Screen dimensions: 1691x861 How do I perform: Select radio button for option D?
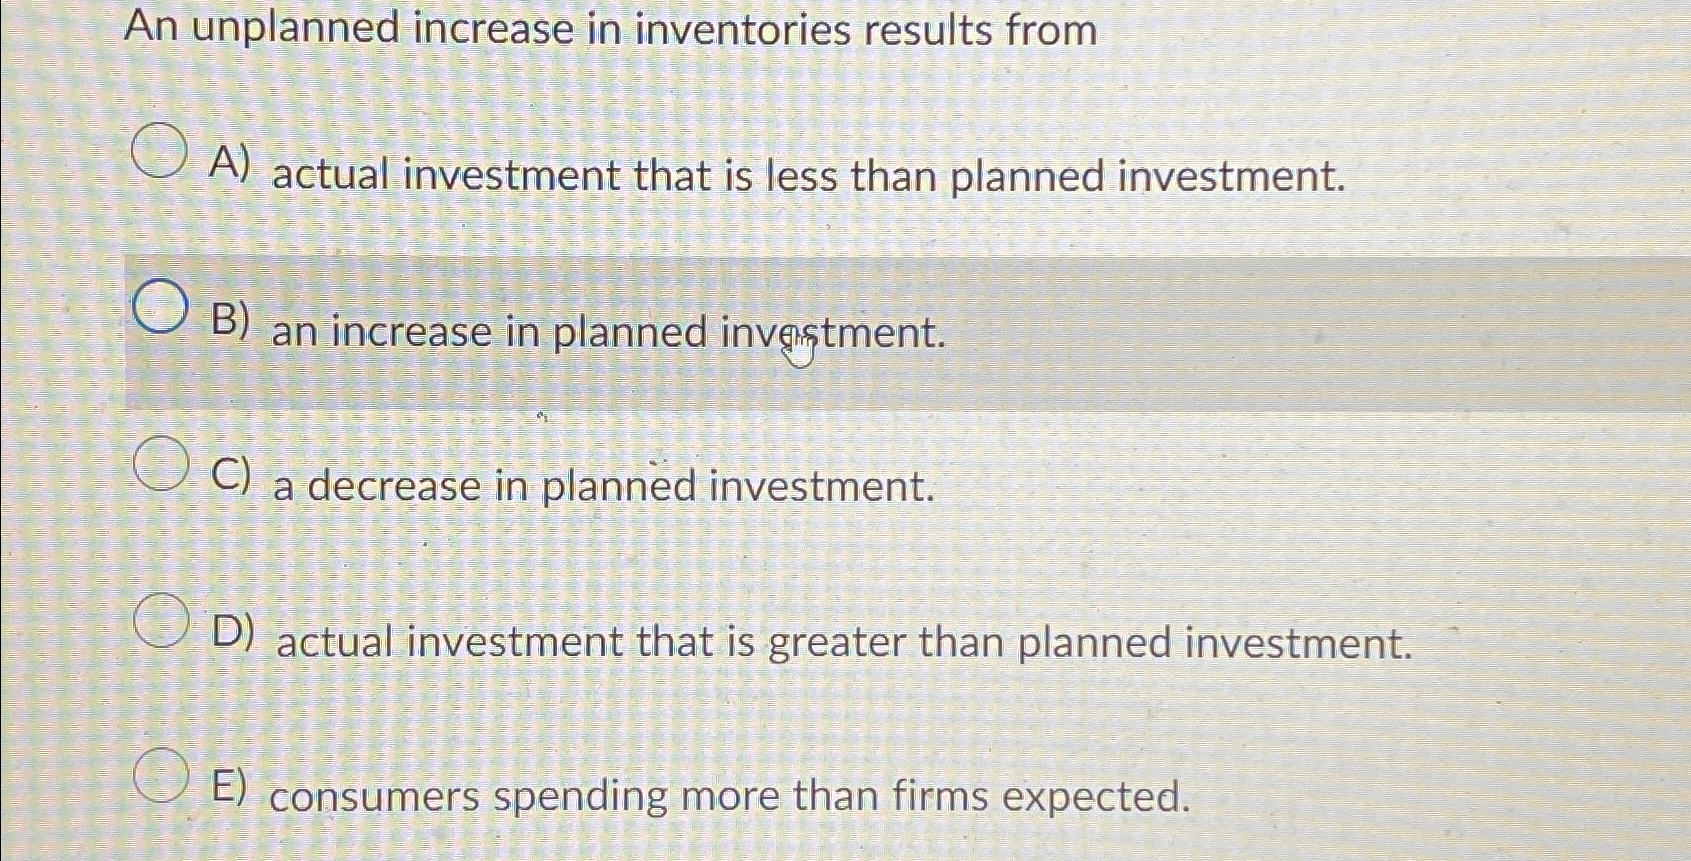click(x=163, y=620)
